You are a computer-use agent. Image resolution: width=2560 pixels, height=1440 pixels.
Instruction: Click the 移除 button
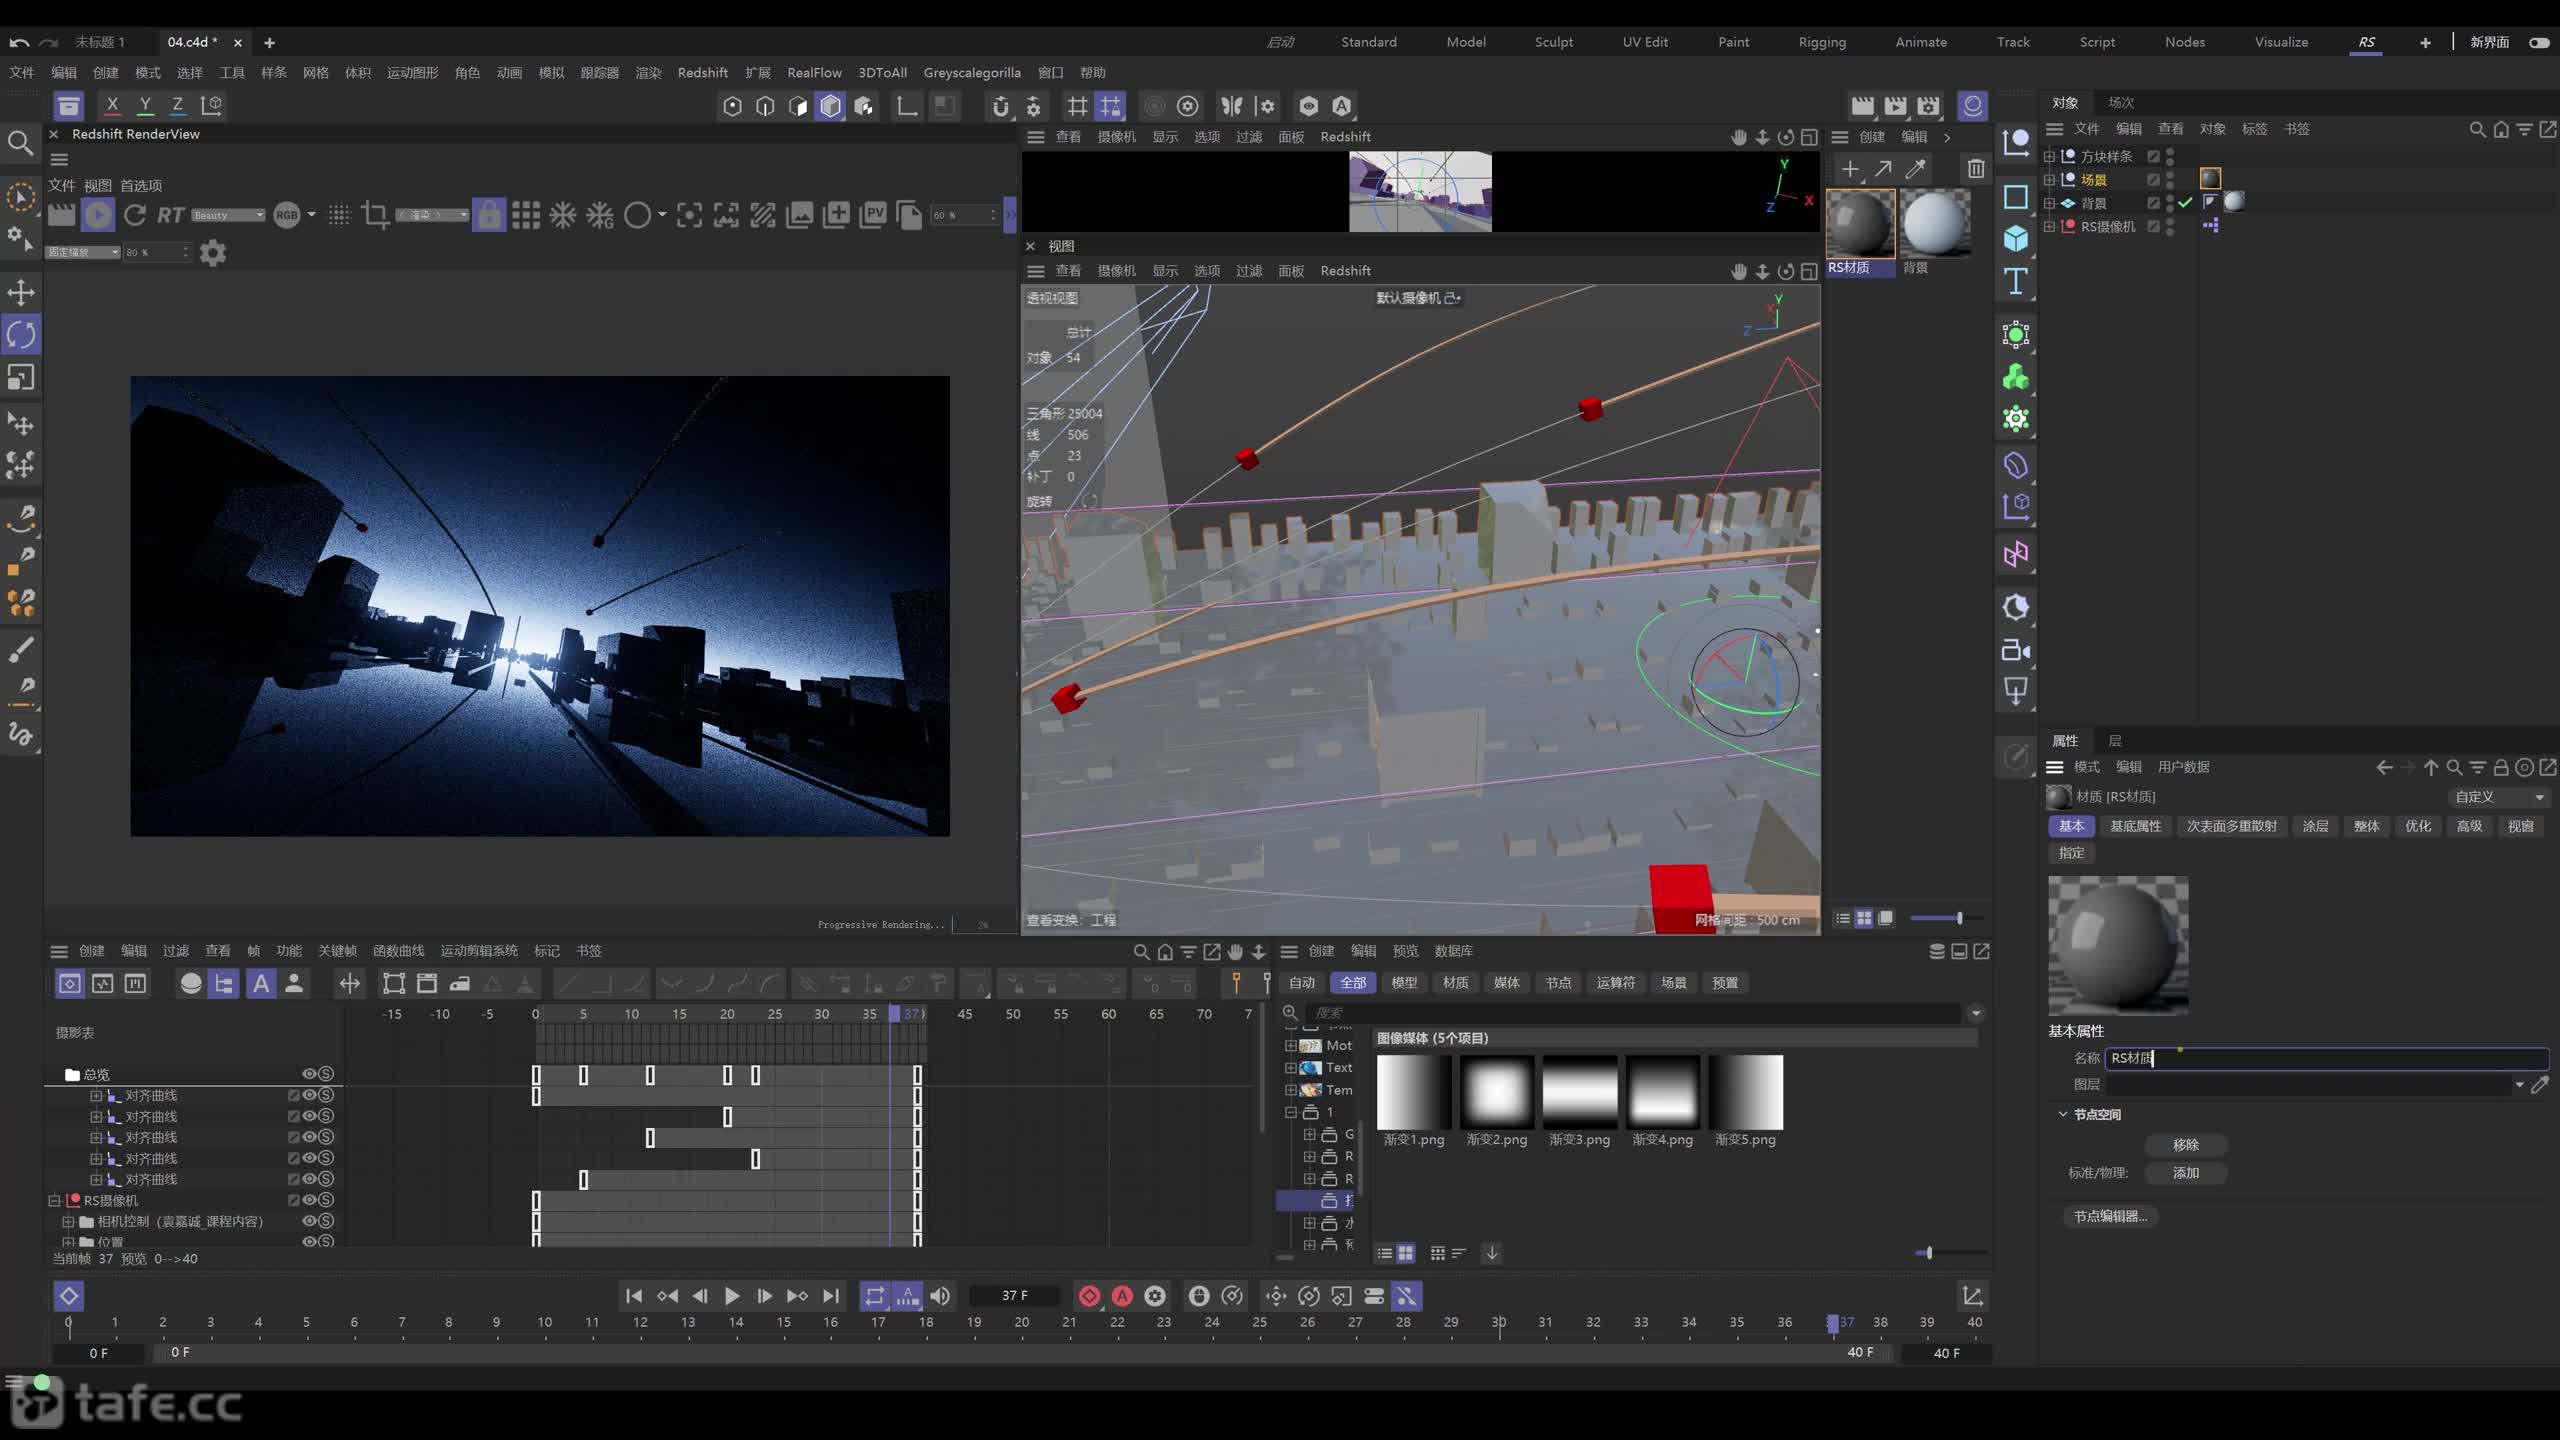tap(2185, 1145)
